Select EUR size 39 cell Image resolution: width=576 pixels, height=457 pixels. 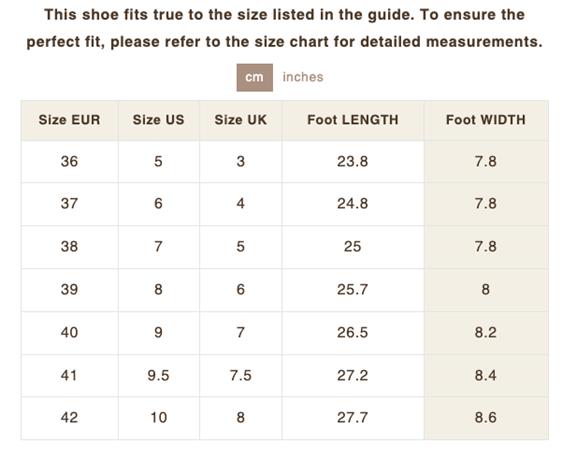click(69, 289)
